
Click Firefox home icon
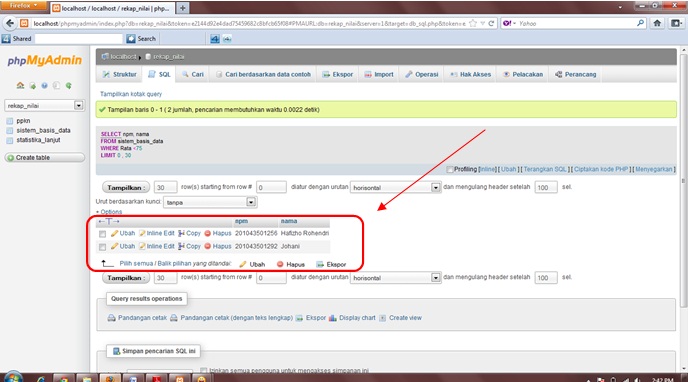click(x=657, y=23)
